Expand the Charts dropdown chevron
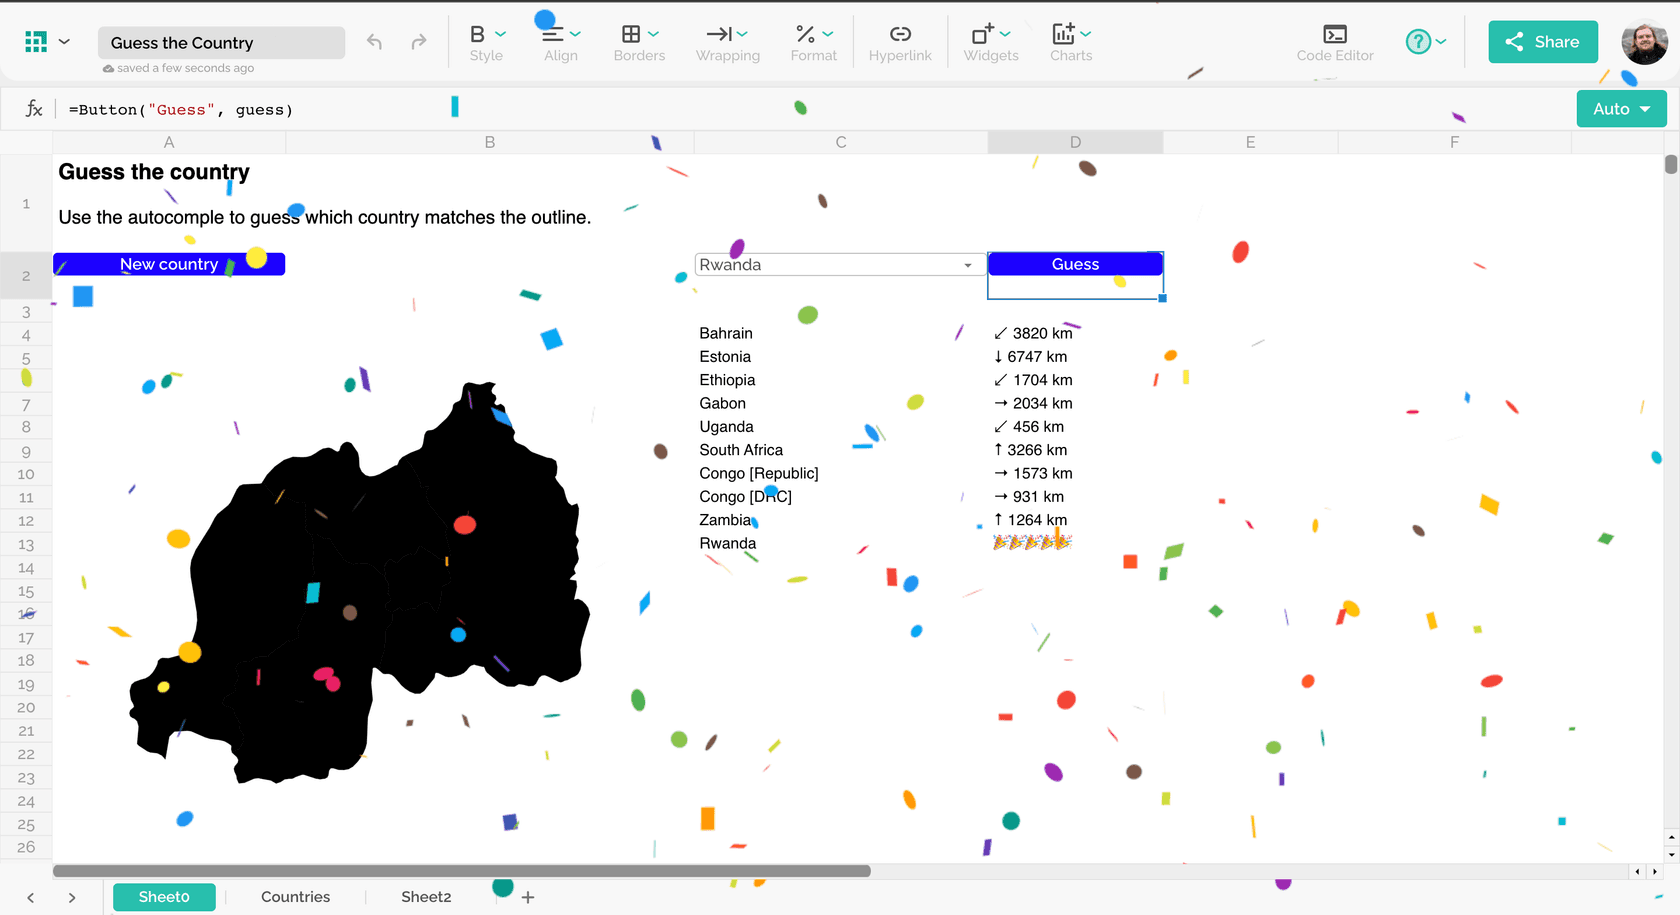Image resolution: width=1680 pixels, height=915 pixels. (1087, 34)
